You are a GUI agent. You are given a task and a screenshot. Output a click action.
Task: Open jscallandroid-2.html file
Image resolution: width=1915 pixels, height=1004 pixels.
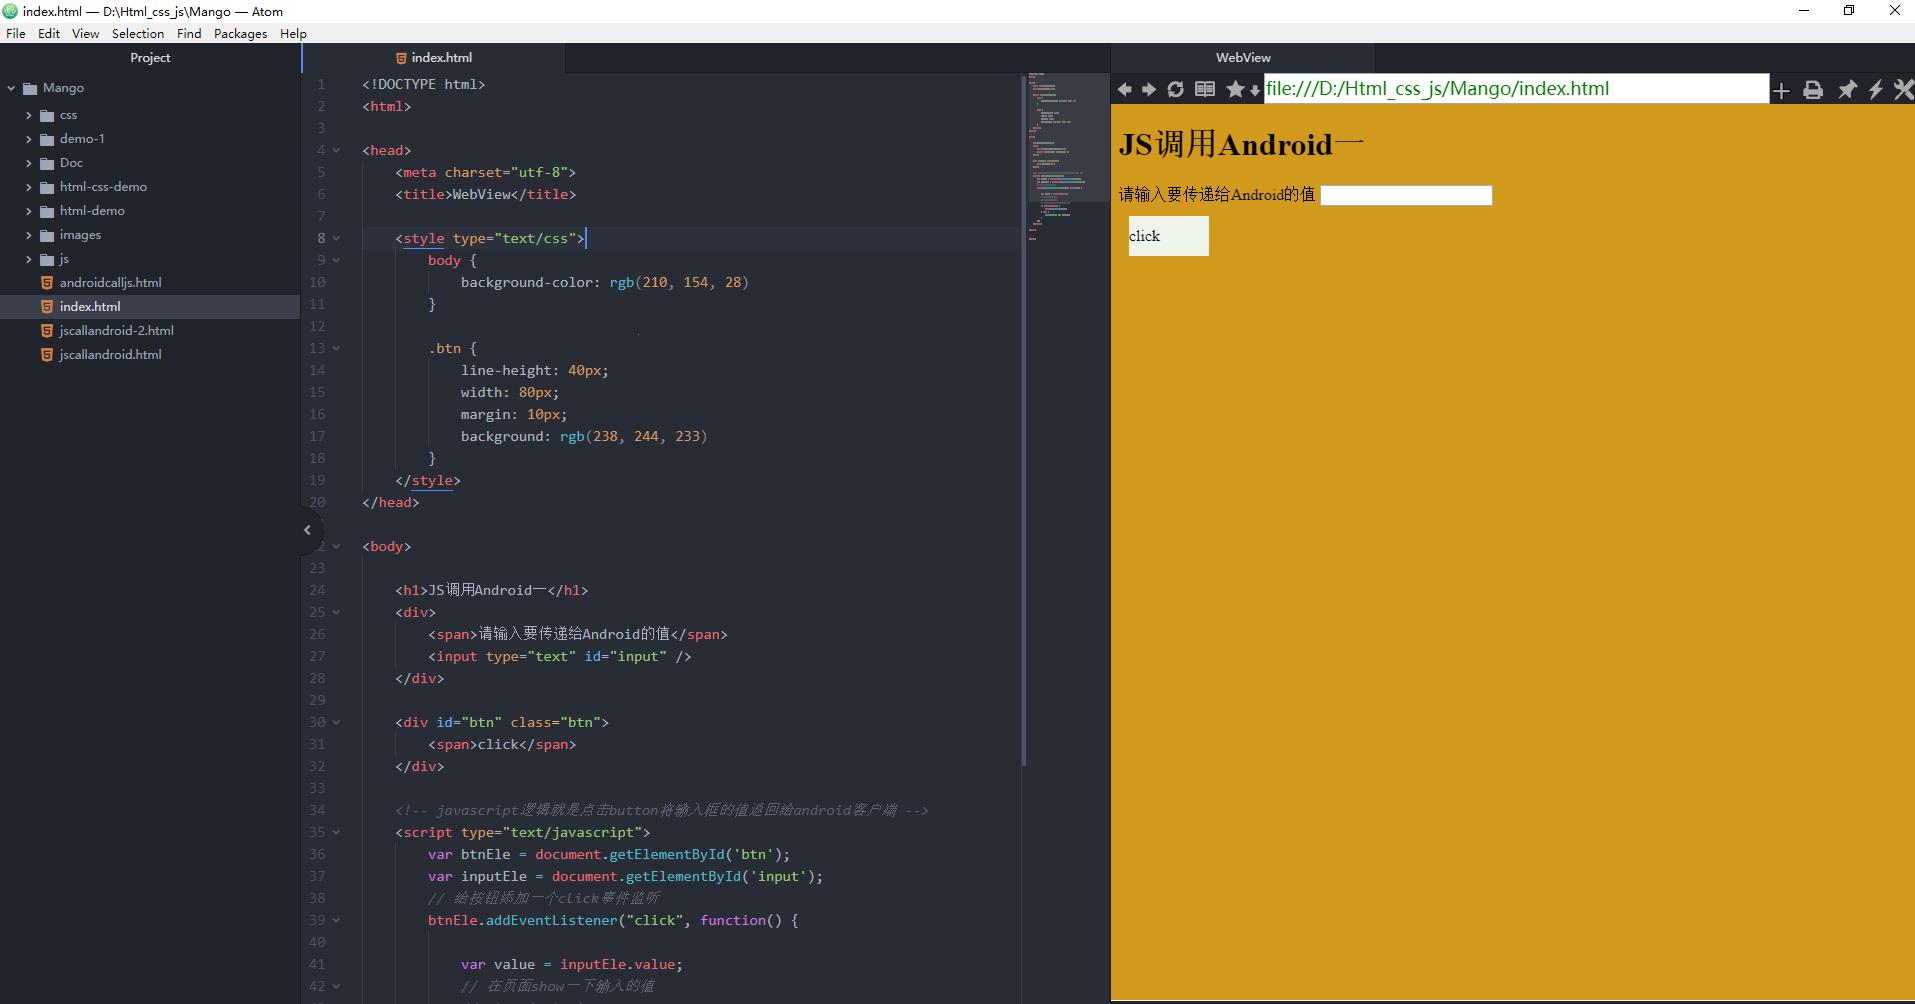click(116, 331)
